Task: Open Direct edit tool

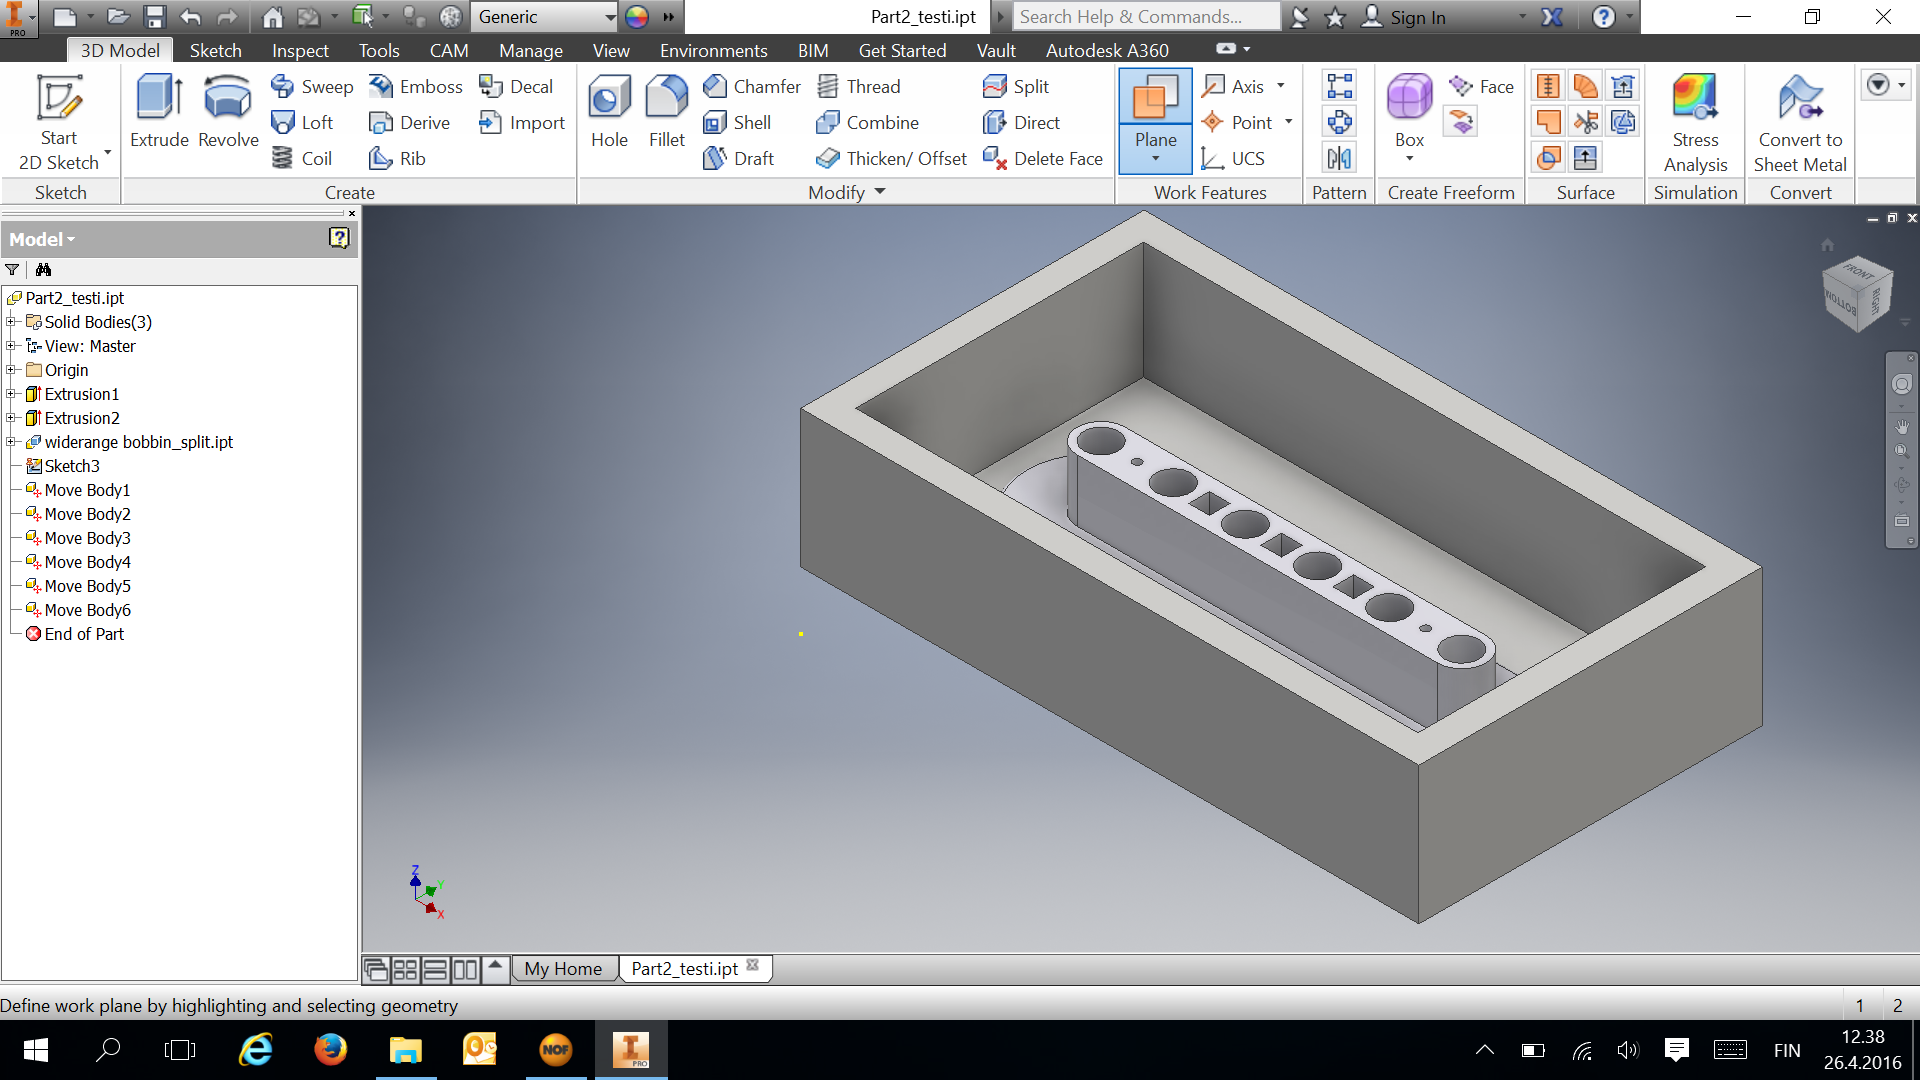Action: point(1021,123)
